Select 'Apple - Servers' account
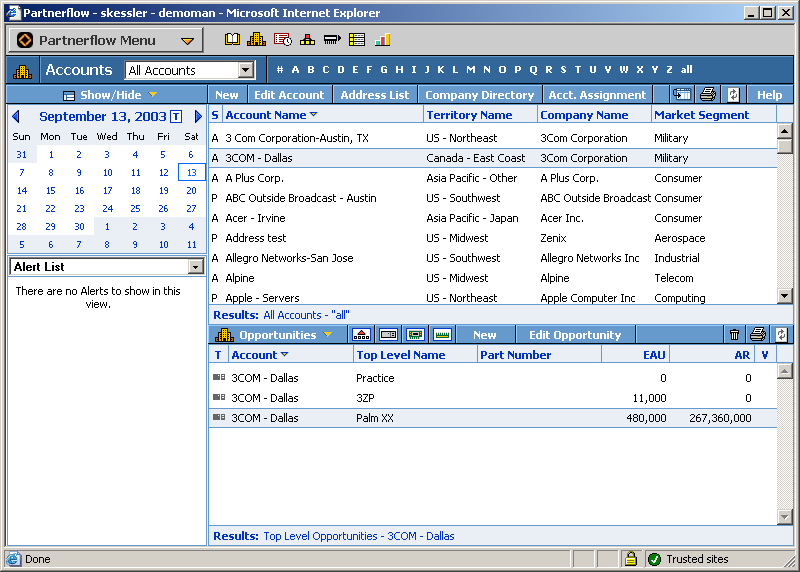This screenshot has height=572, width=800. (493, 297)
